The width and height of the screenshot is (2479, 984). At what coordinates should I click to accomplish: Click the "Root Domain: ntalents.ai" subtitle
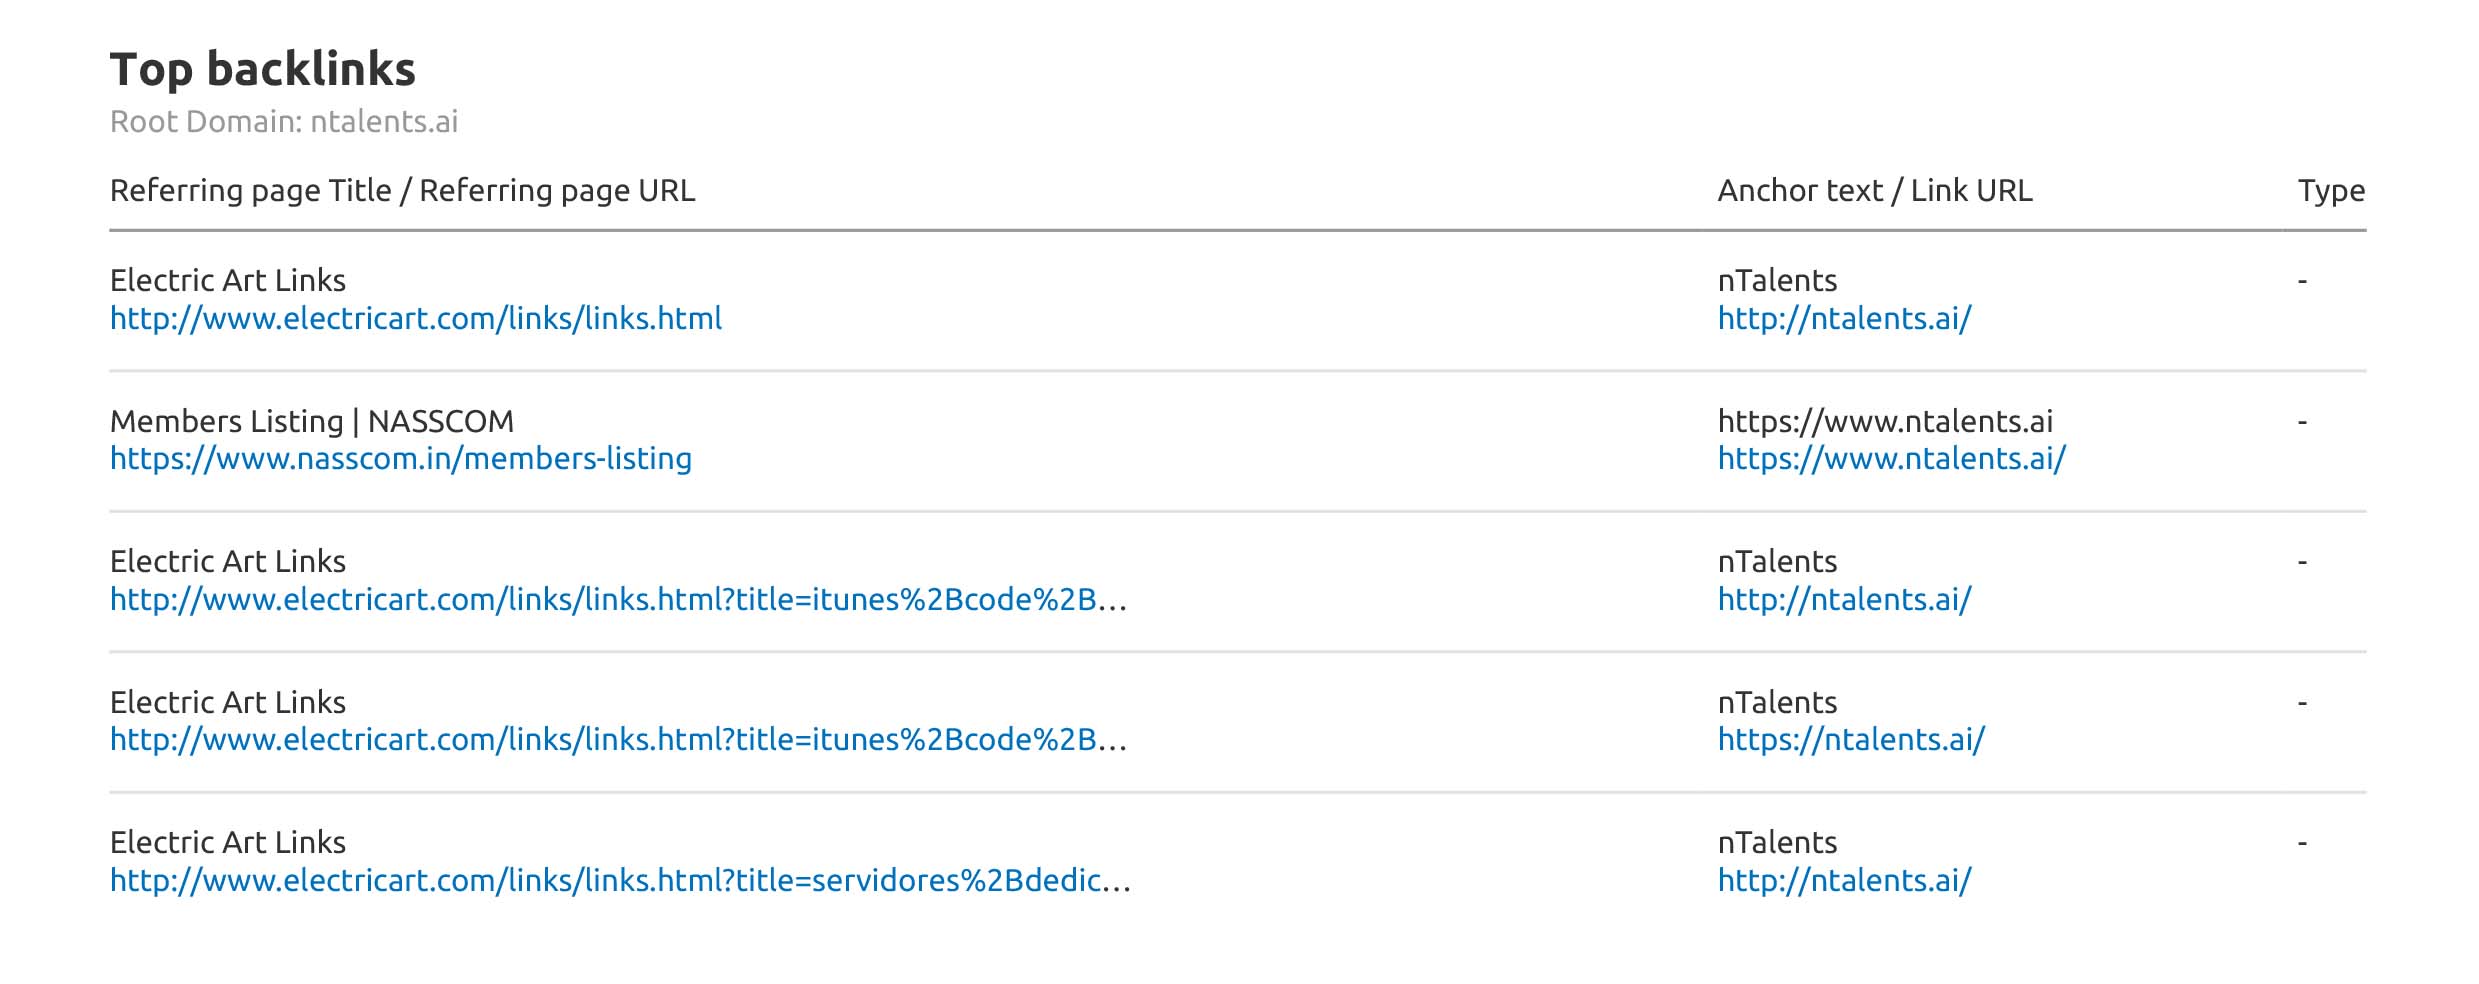click(x=284, y=122)
